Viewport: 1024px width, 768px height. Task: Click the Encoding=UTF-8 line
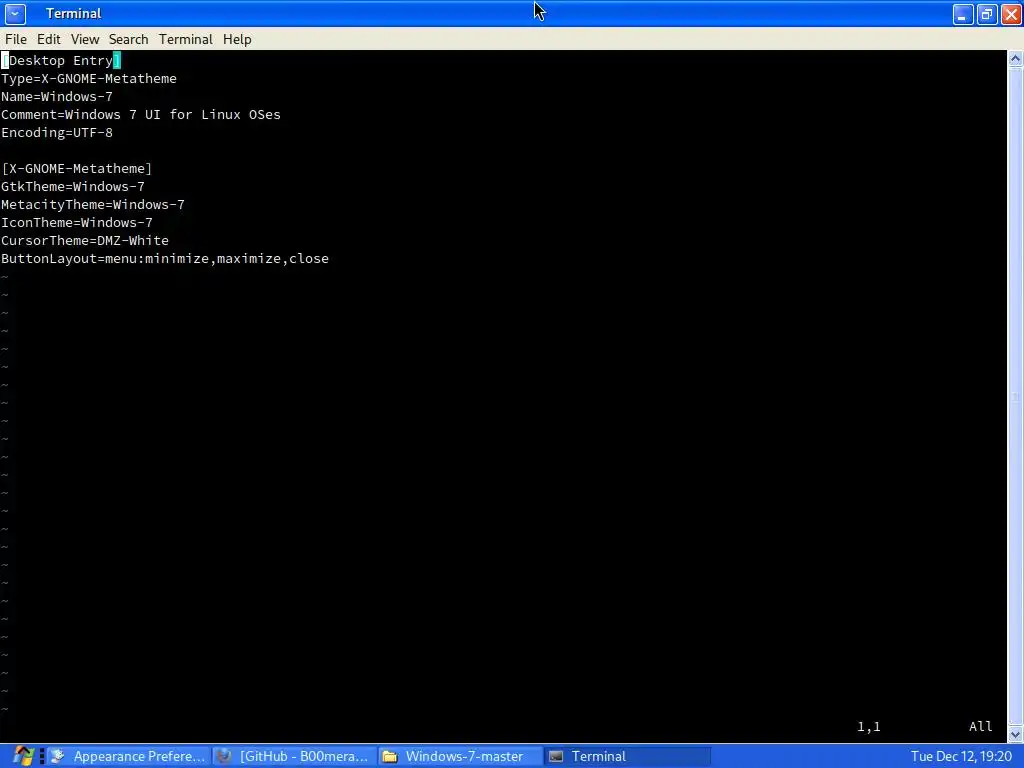57,133
